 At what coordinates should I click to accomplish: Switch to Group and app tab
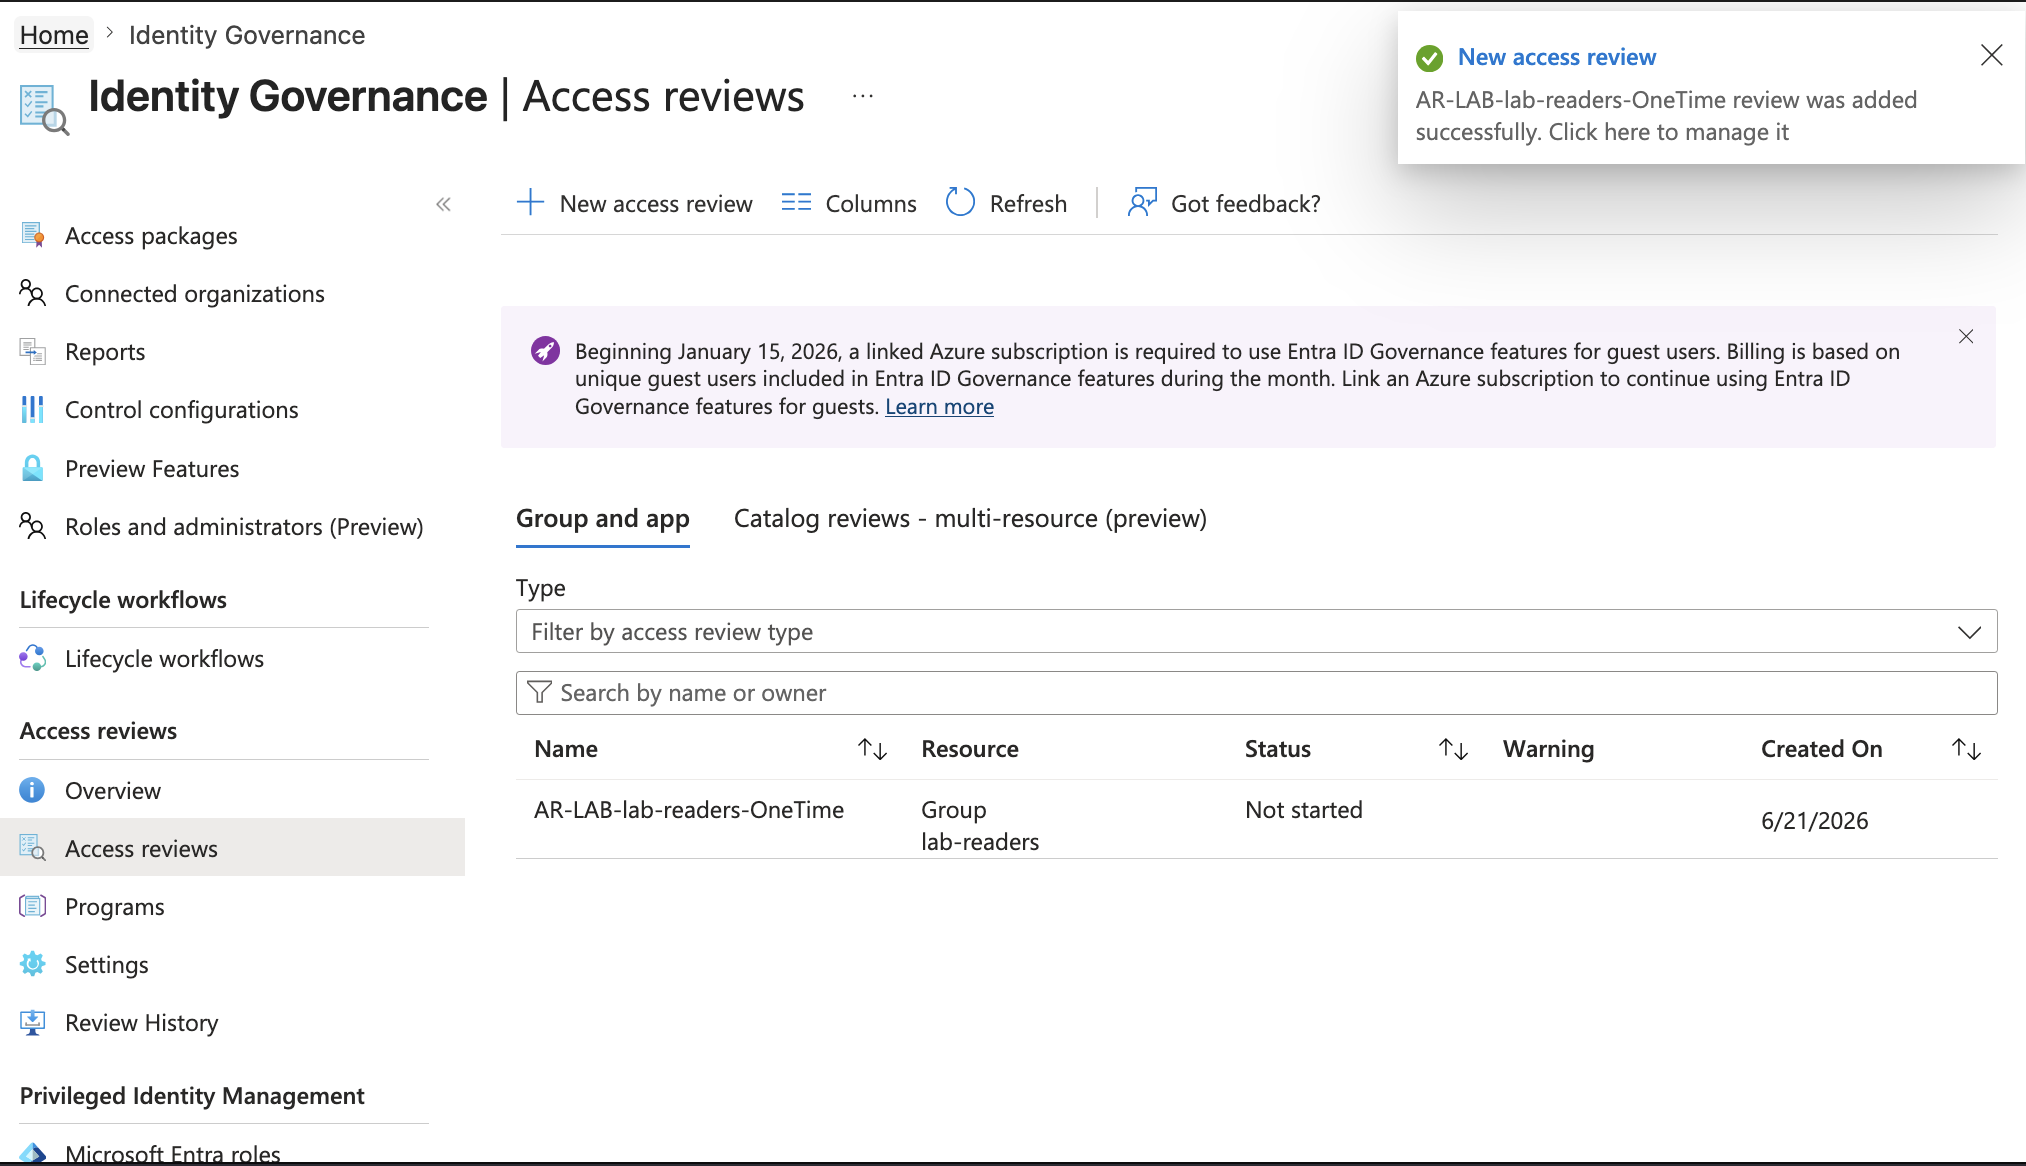603,518
